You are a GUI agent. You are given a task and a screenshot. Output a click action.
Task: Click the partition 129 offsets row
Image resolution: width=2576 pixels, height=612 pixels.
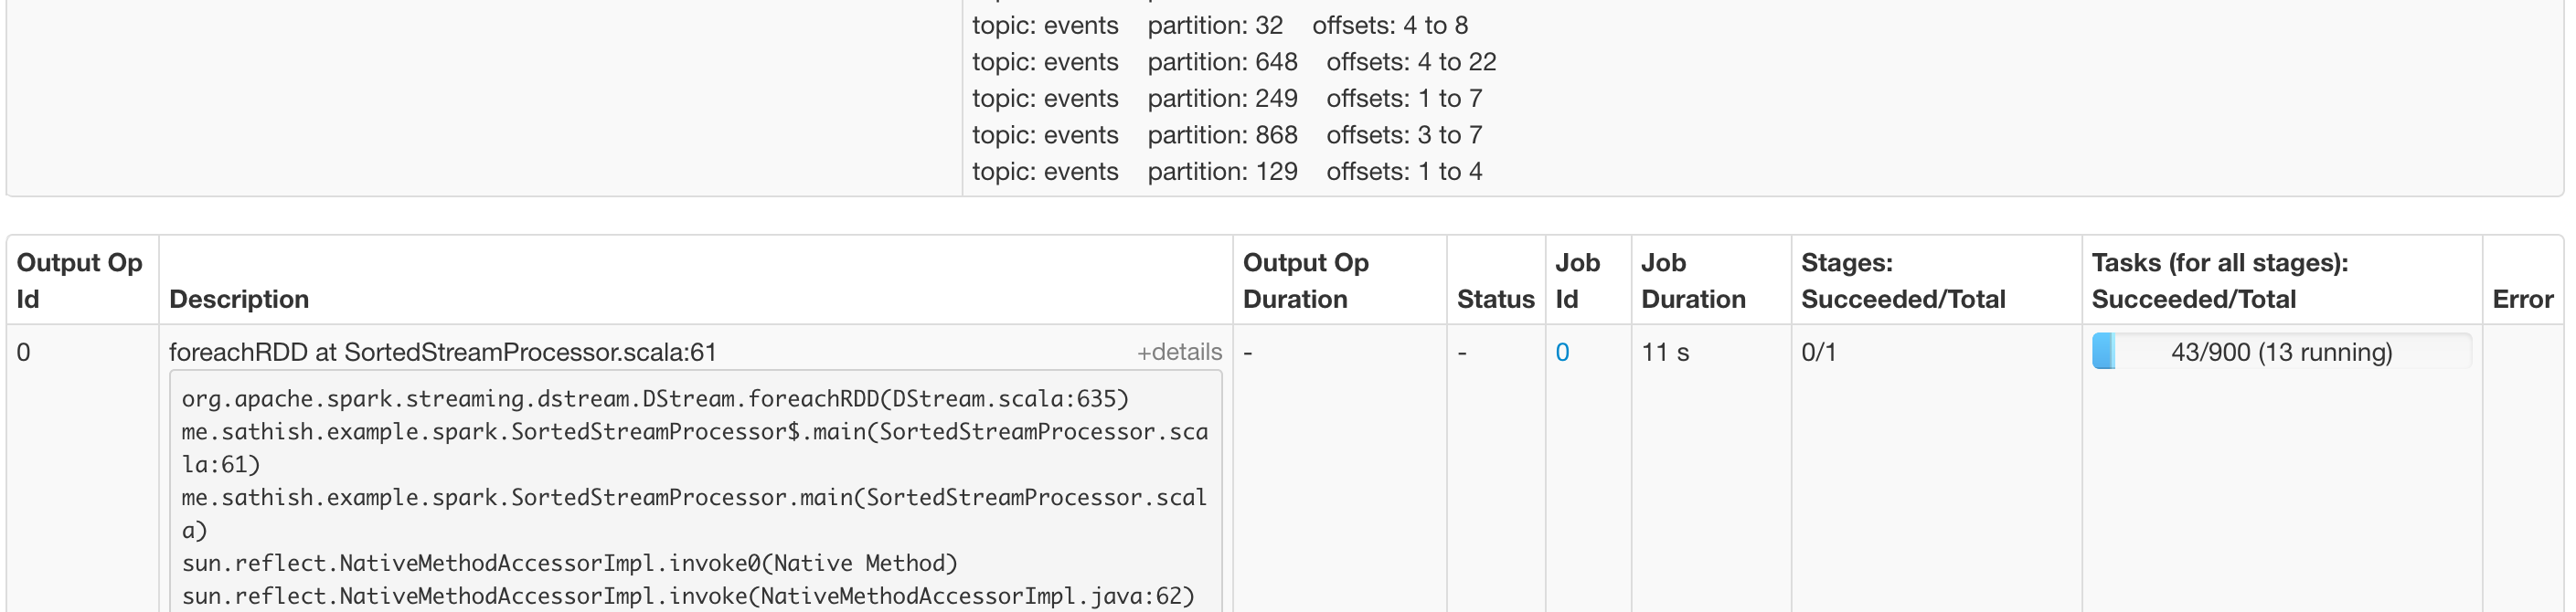tap(1227, 171)
